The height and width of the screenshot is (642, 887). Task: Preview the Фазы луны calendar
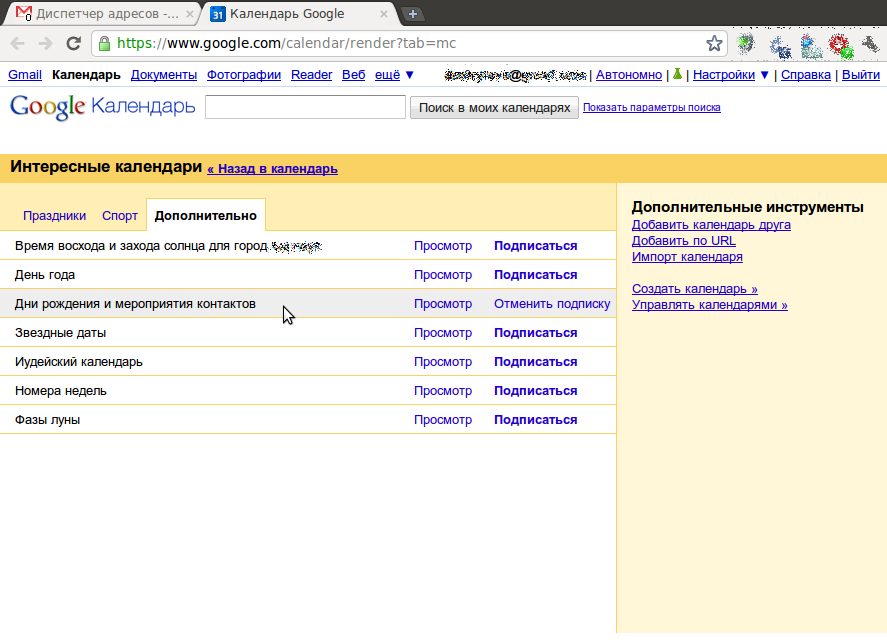pos(443,420)
